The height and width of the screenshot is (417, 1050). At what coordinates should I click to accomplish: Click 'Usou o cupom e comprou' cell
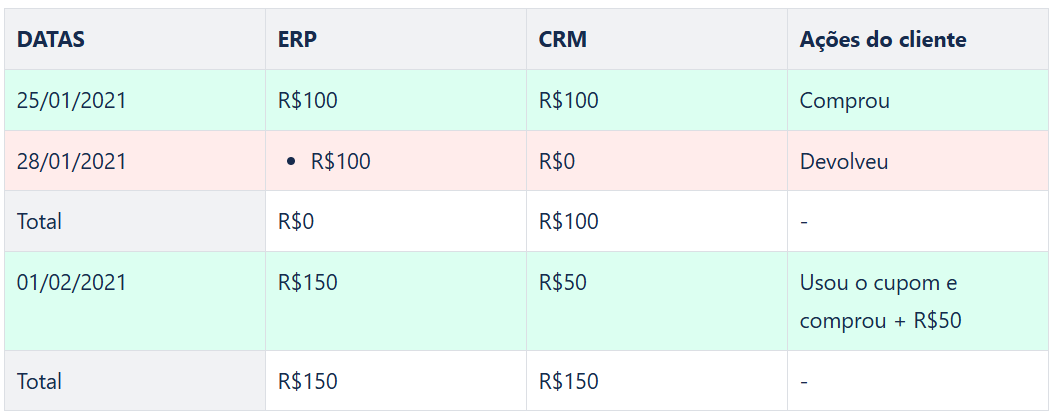tap(918, 301)
